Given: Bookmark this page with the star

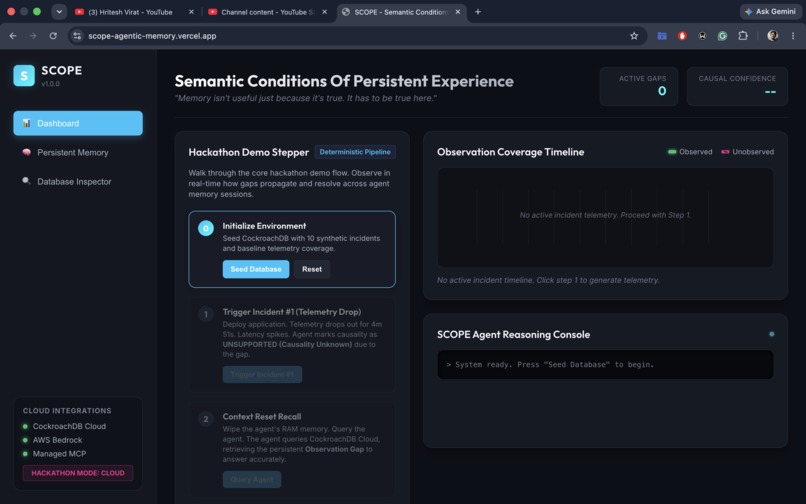Looking at the screenshot, I should [x=634, y=36].
